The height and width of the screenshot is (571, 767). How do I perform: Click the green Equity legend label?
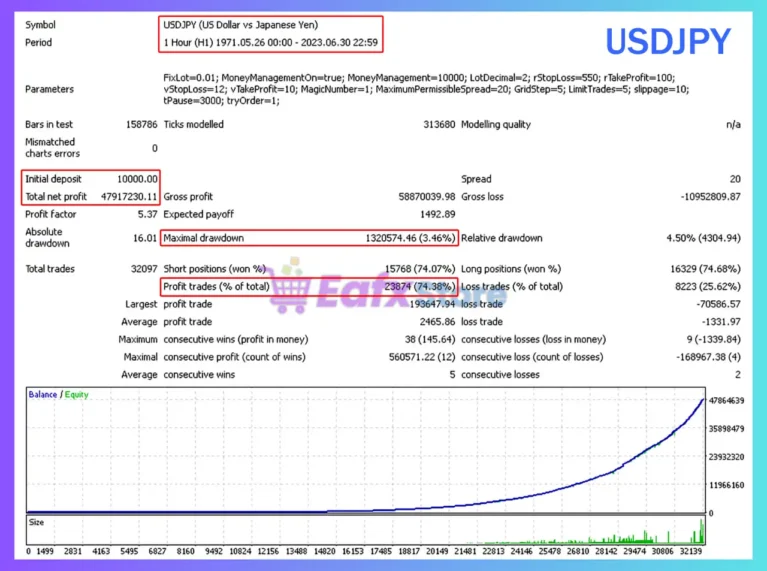coord(77,395)
